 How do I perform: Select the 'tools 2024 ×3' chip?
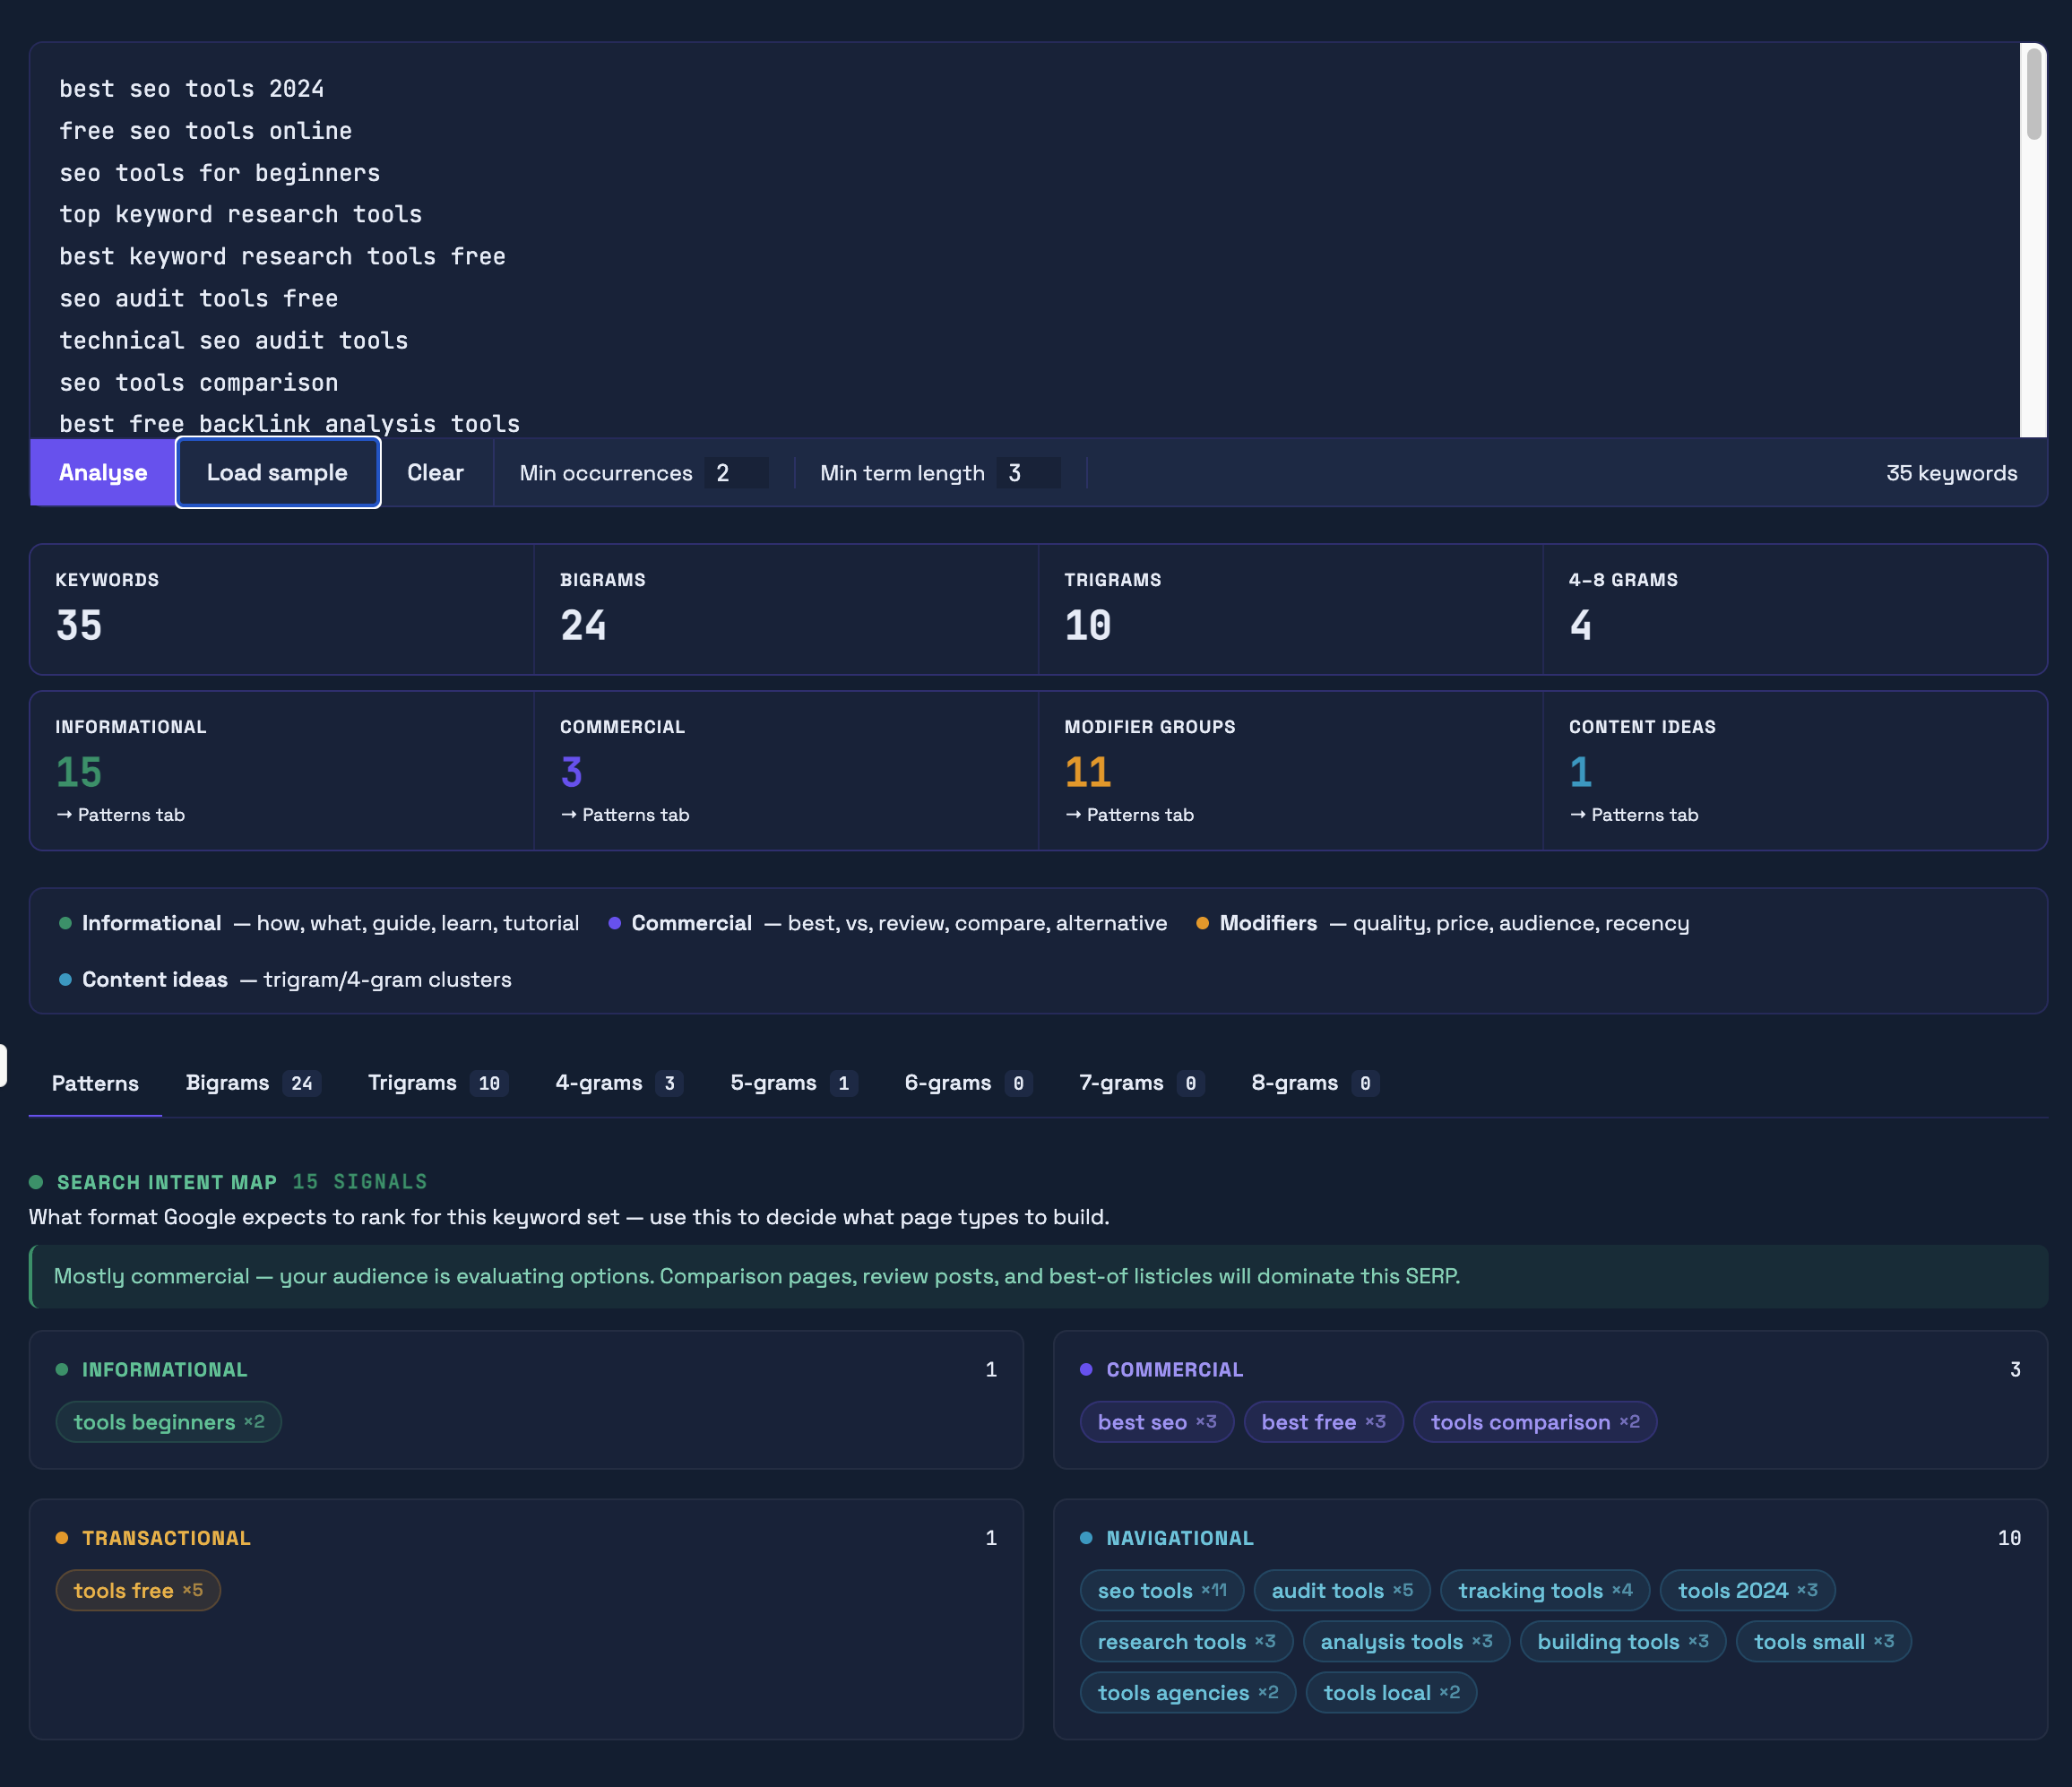tap(1748, 1590)
